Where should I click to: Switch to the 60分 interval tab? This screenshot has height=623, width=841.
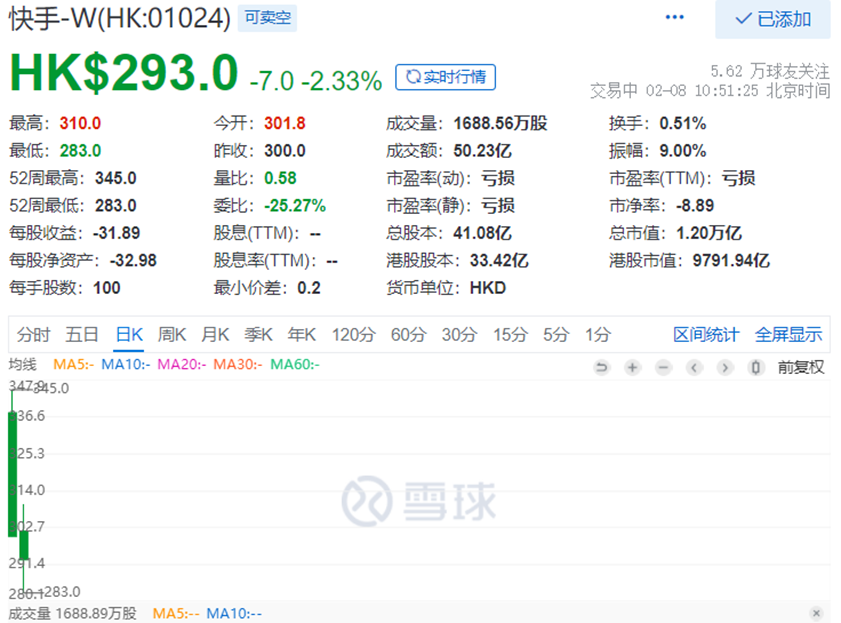click(x=408, y=335)
